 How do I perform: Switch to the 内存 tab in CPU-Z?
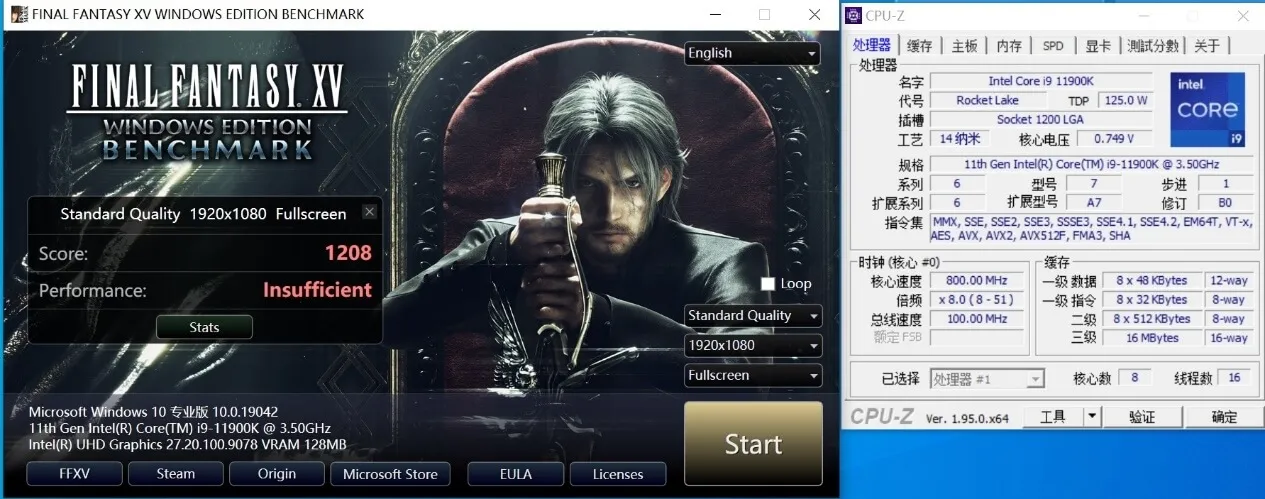(x=1009, y=46)
